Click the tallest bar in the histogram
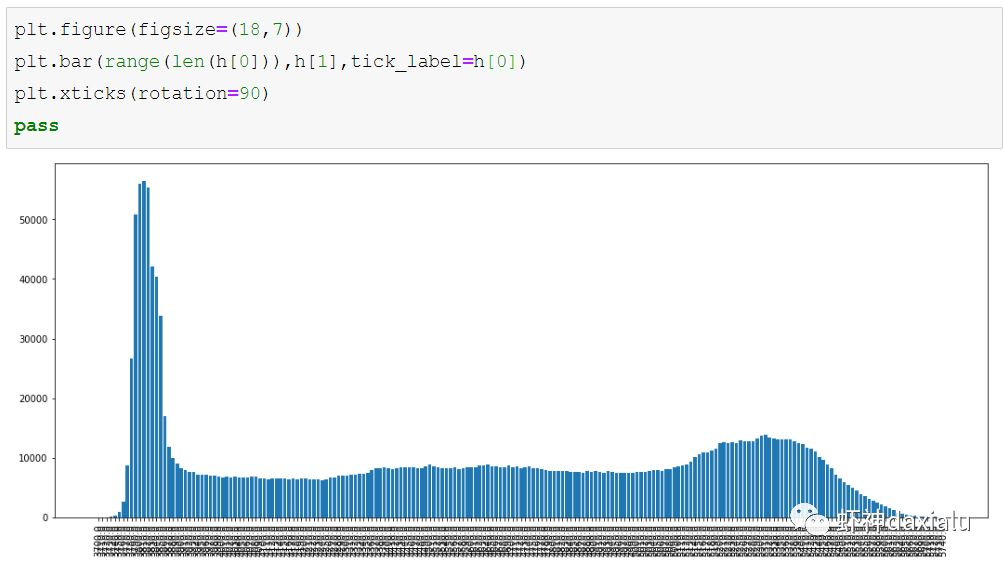Image resolution: width=1004 pixels, height=566 pixels. pos(143,350)
